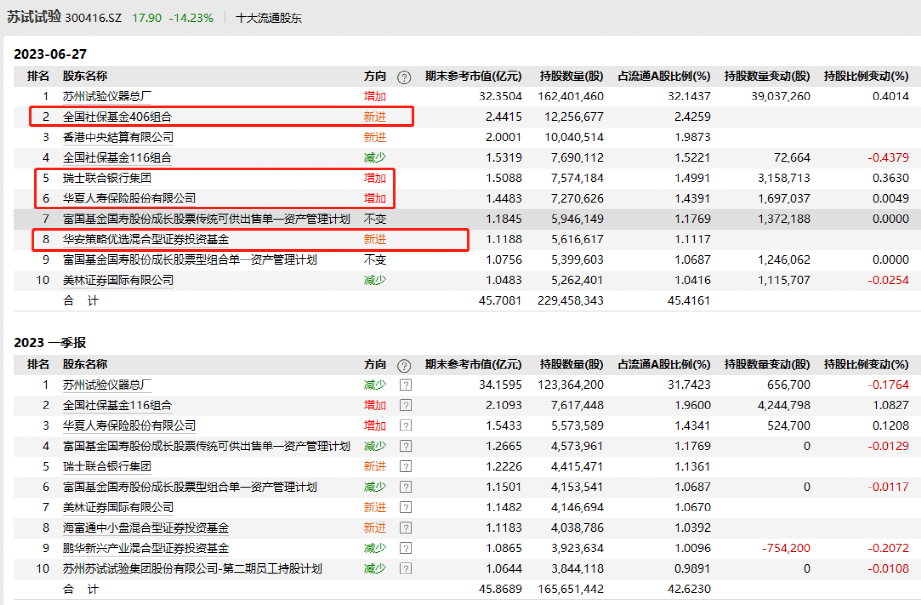Click share count 123,364,200
921x605 pixels.
[570, 385]
